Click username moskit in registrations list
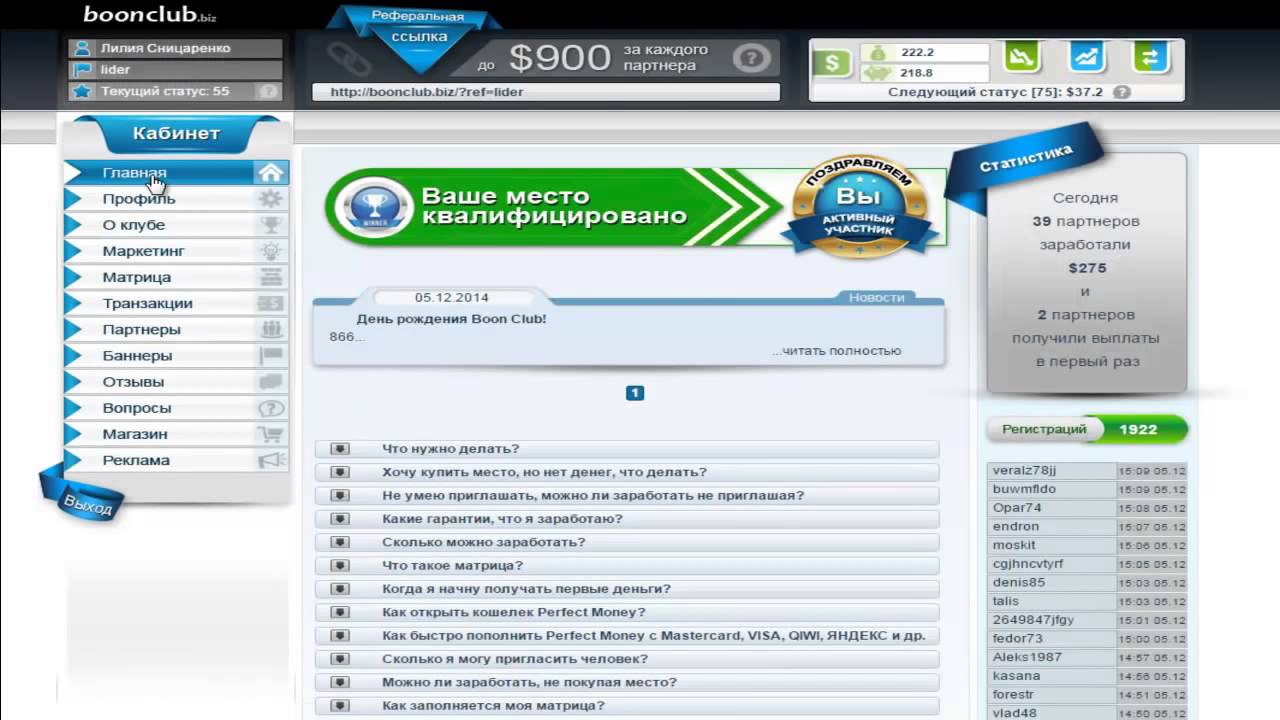This screenshot has height=720, width=1280. click(x=1014, y=545)
